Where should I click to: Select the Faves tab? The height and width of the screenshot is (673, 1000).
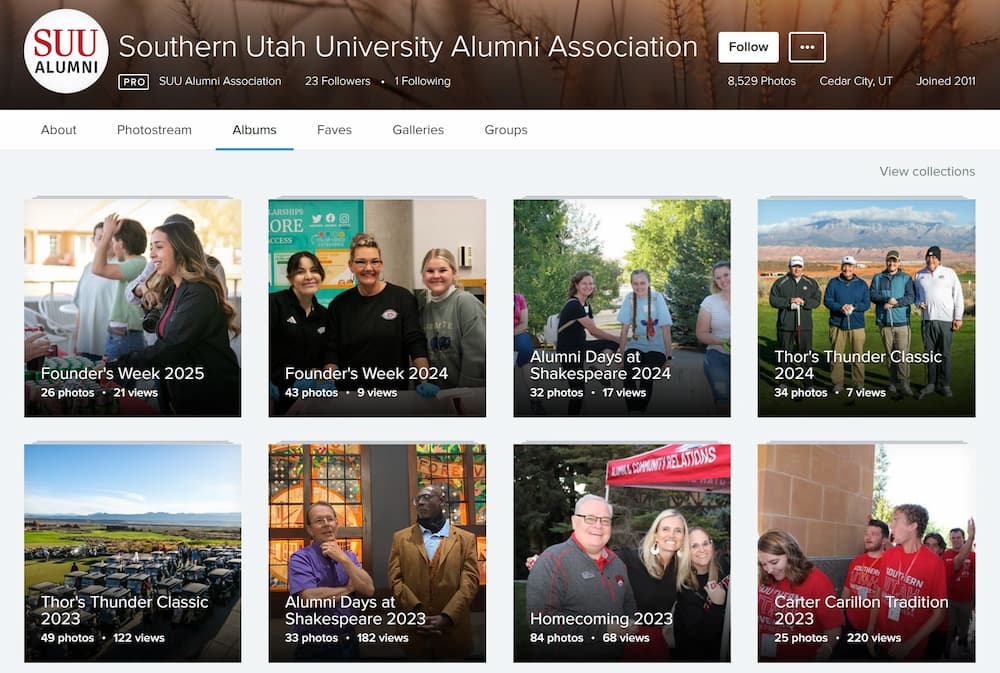(334, 130)
